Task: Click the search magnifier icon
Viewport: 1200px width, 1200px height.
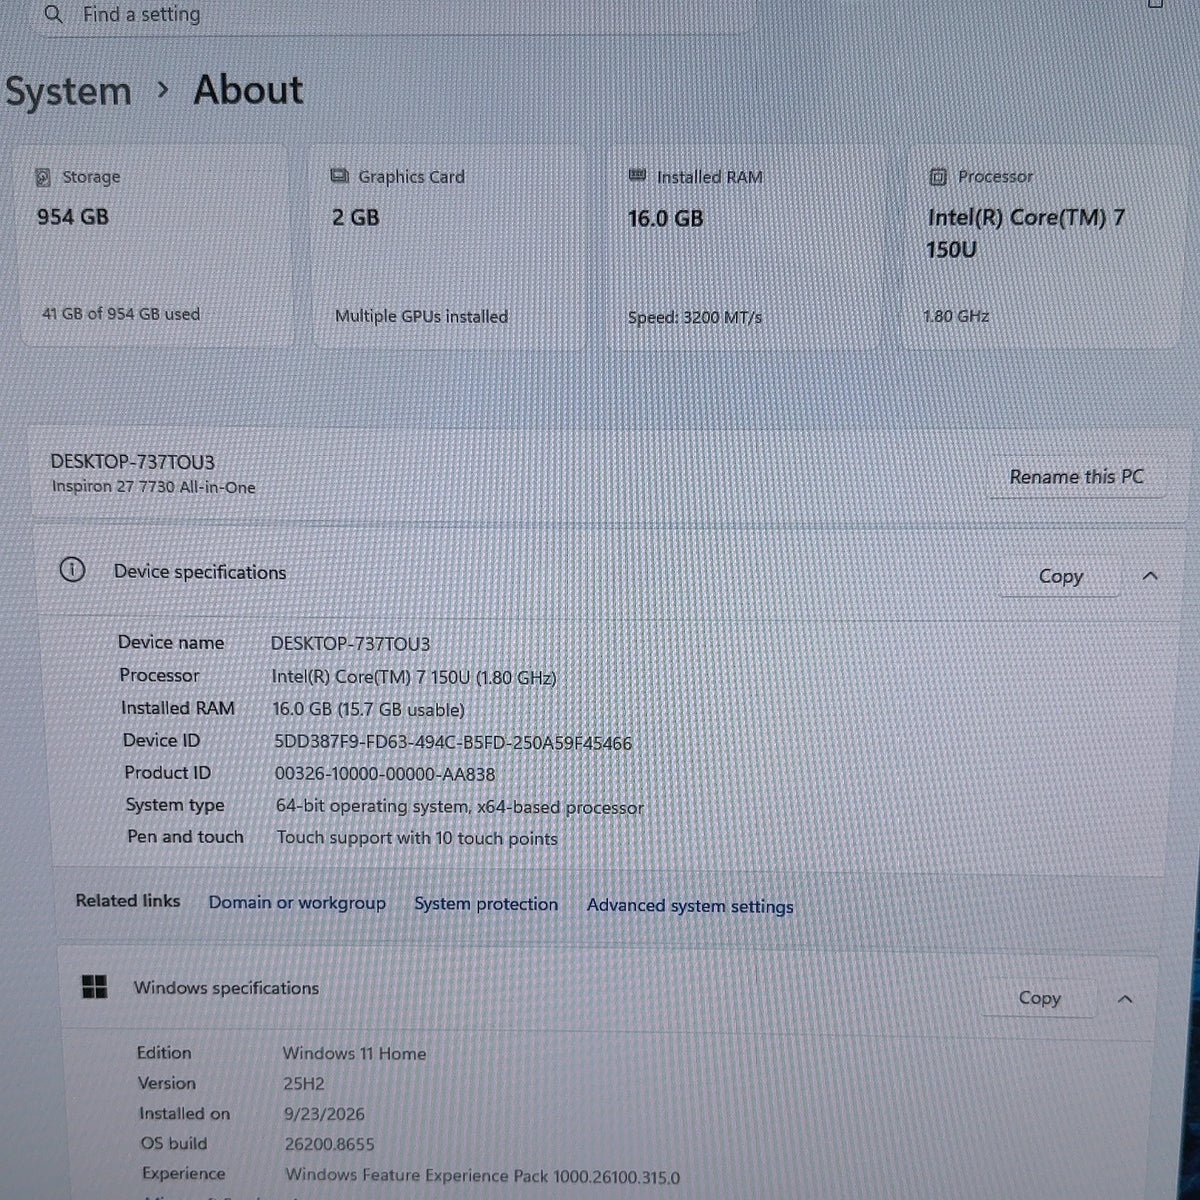Action: click(x=54, y=14)
